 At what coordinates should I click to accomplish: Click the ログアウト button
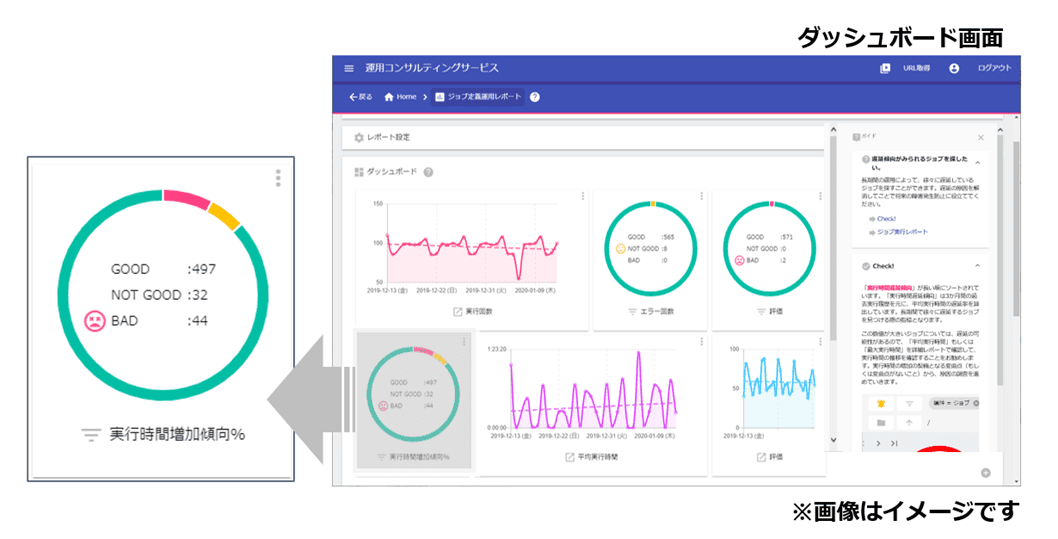[x=993, y=68]
